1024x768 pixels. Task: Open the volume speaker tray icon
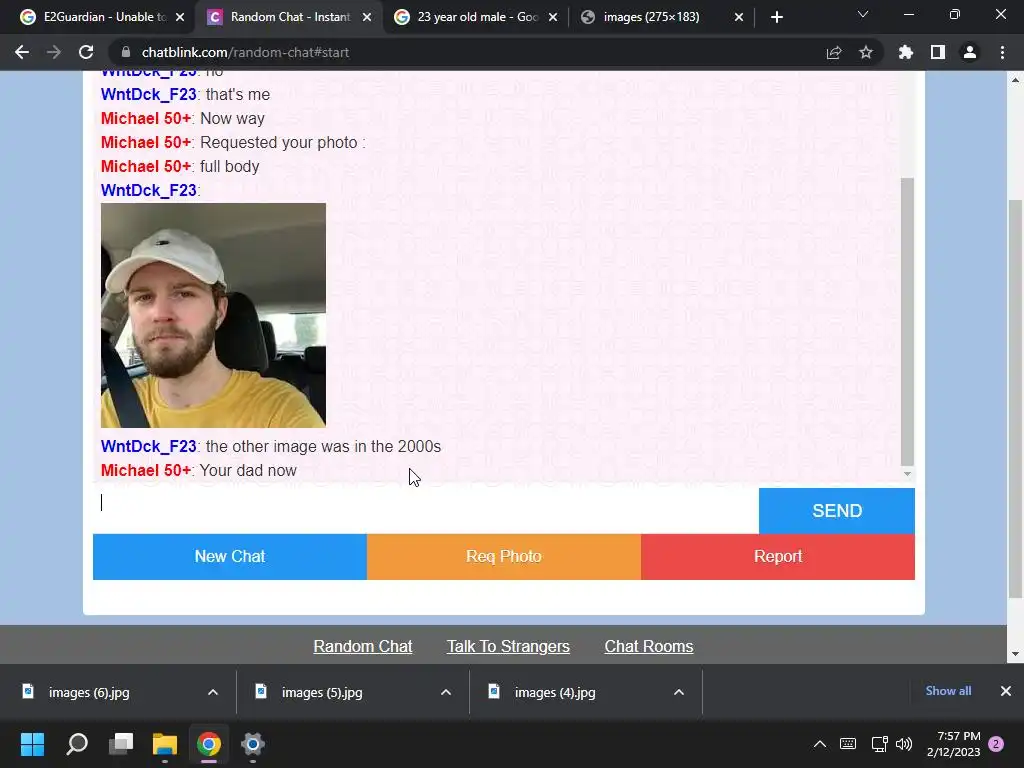click(904, 744)
